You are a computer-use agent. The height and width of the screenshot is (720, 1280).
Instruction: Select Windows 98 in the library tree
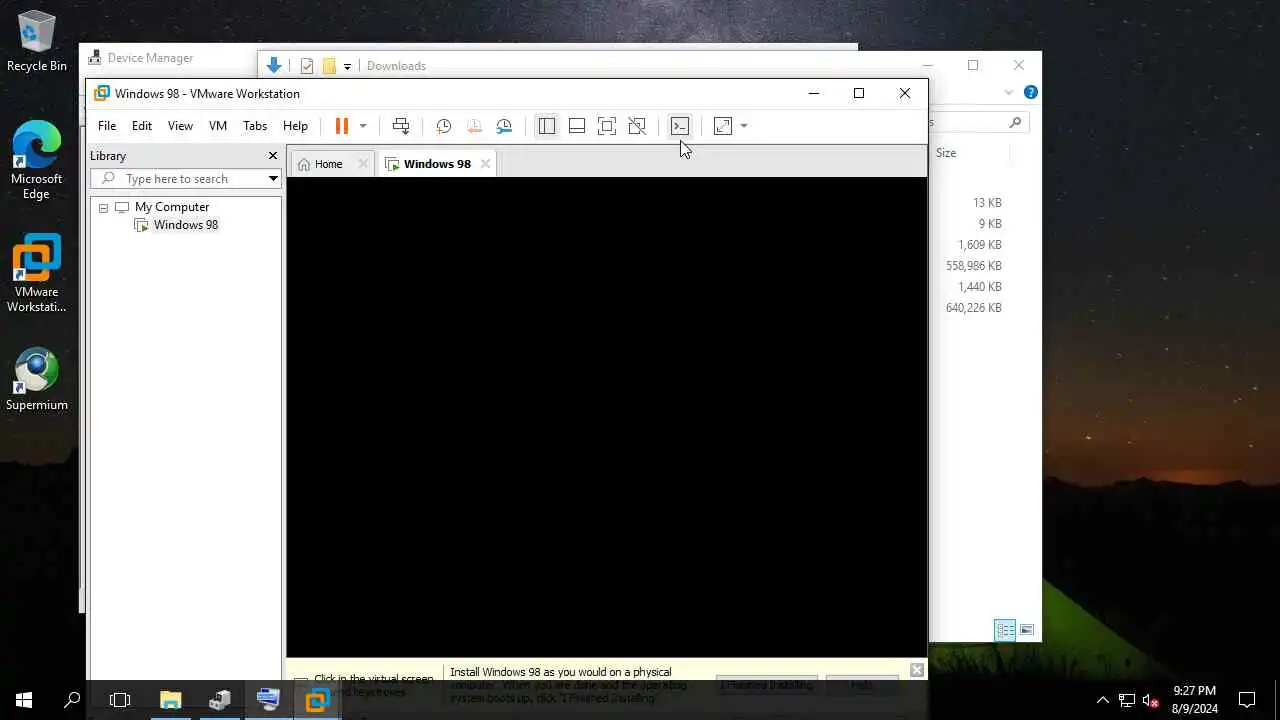coord(186,225)
